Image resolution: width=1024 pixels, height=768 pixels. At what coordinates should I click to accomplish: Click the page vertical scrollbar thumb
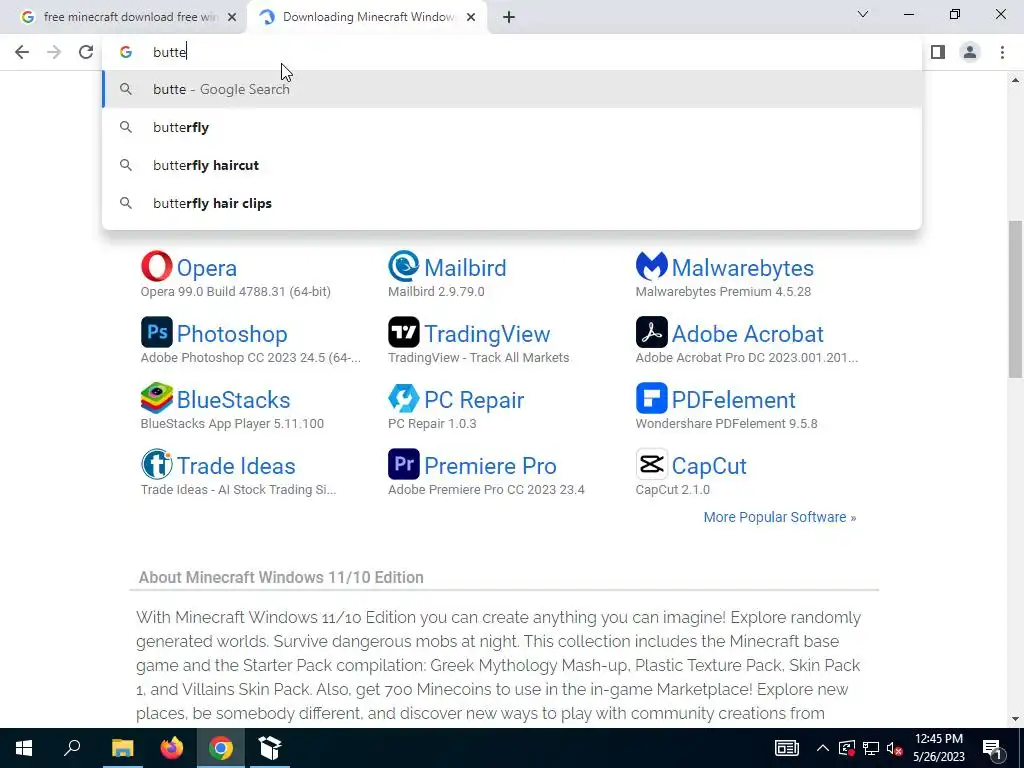coord(1015,299)
